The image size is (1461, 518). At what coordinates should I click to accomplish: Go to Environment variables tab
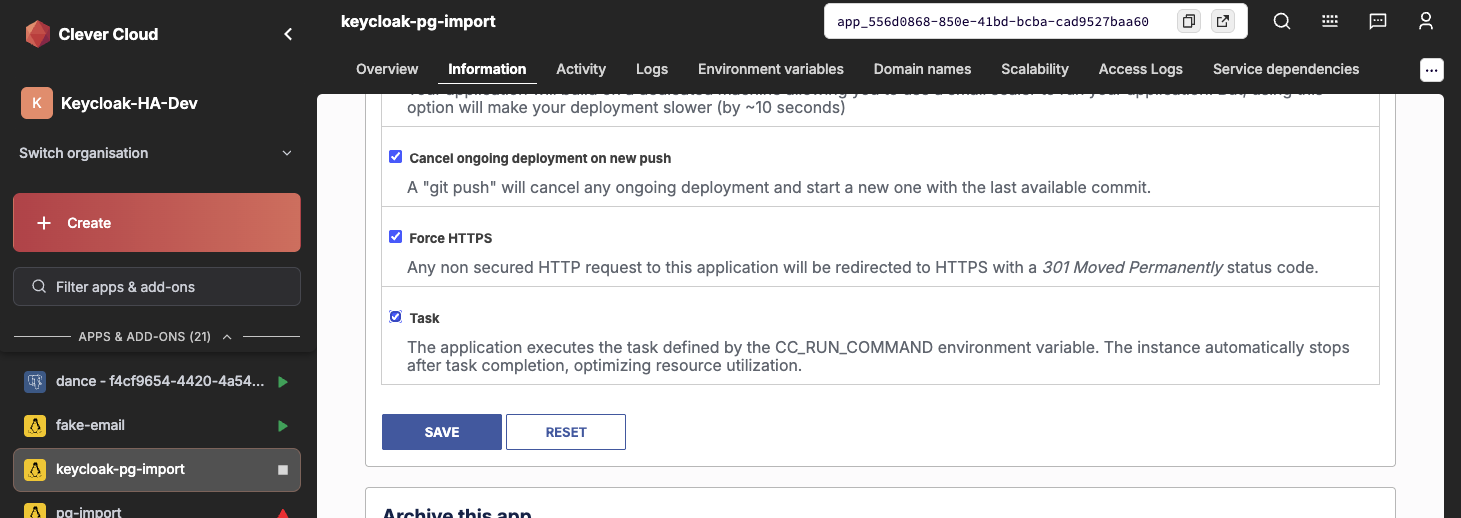coord(771,69)
